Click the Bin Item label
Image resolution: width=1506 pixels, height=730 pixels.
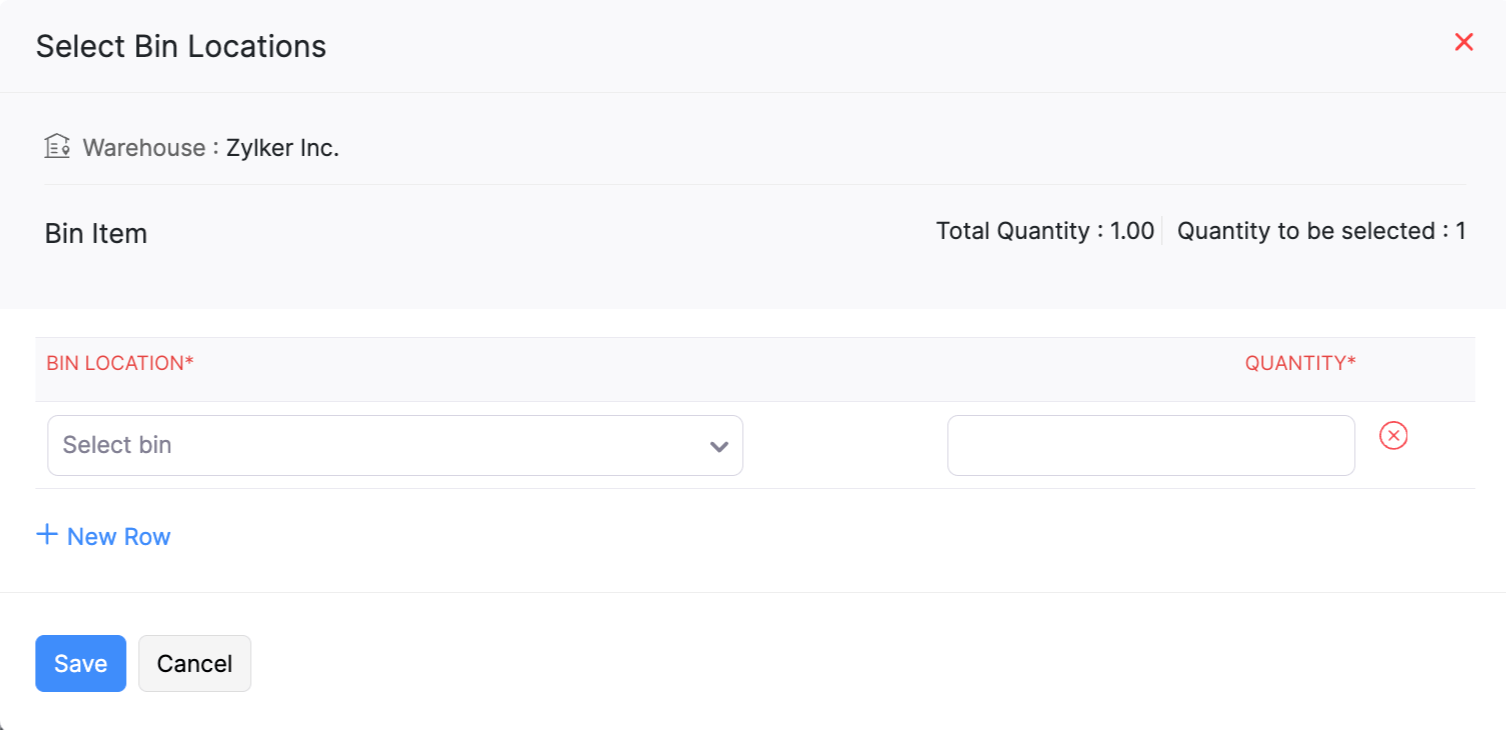tap(95, 233)
